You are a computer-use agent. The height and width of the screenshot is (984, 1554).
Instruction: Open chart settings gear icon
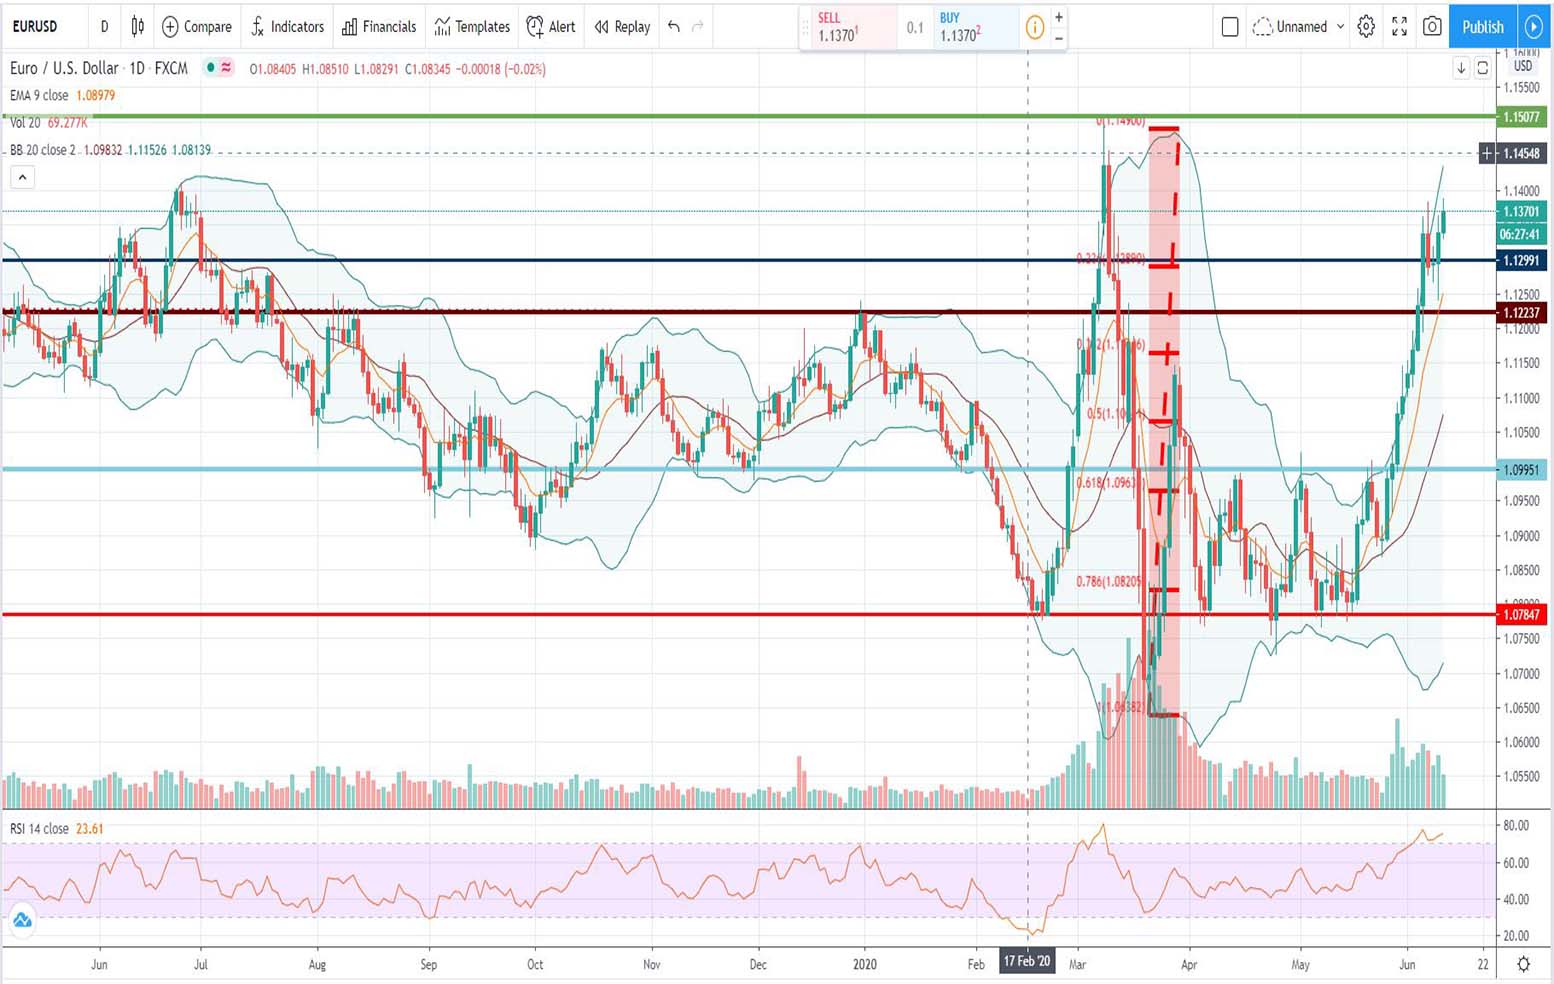point(1366,27)
